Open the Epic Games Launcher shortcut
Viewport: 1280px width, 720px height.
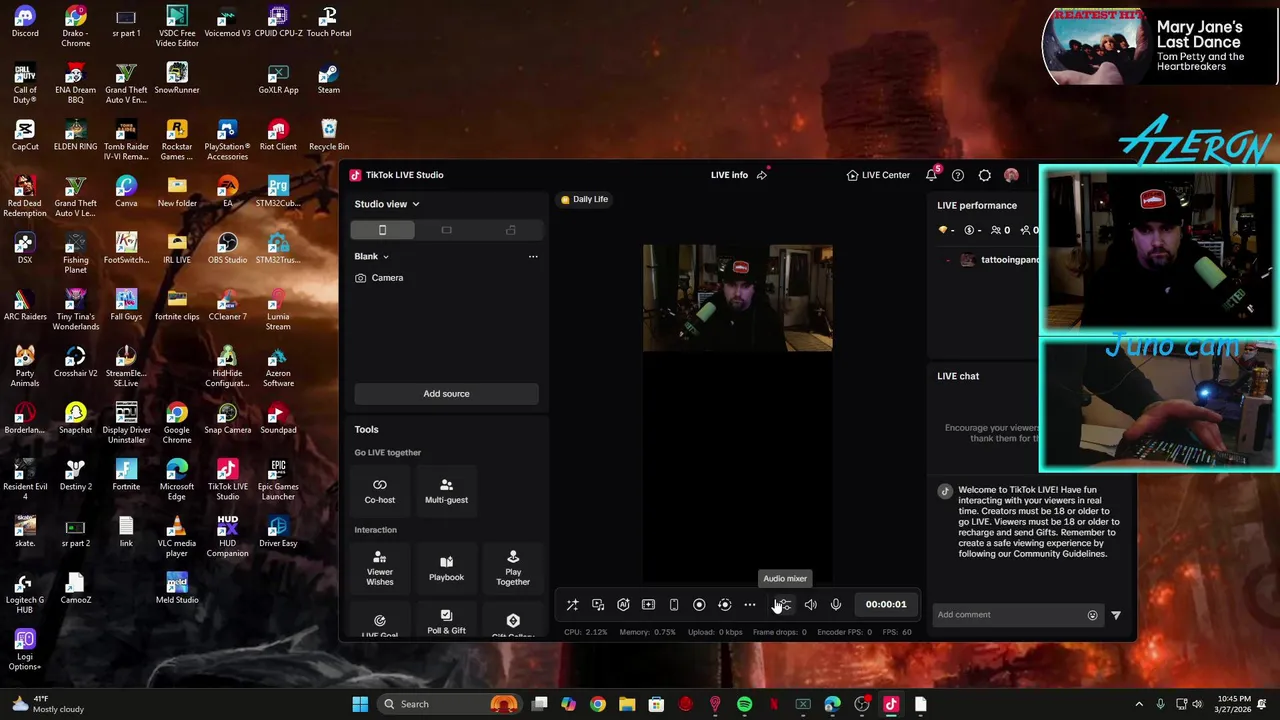(278, 480)
